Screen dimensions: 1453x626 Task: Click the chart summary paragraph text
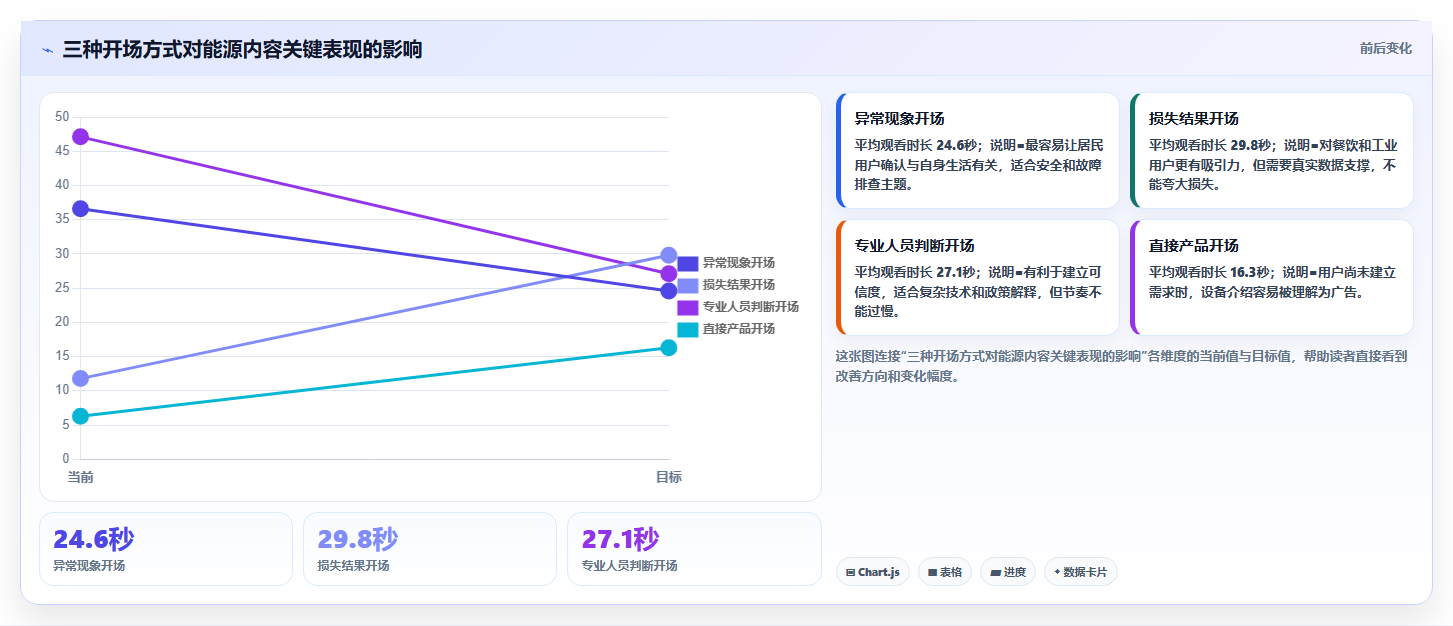coord(1122,366)
